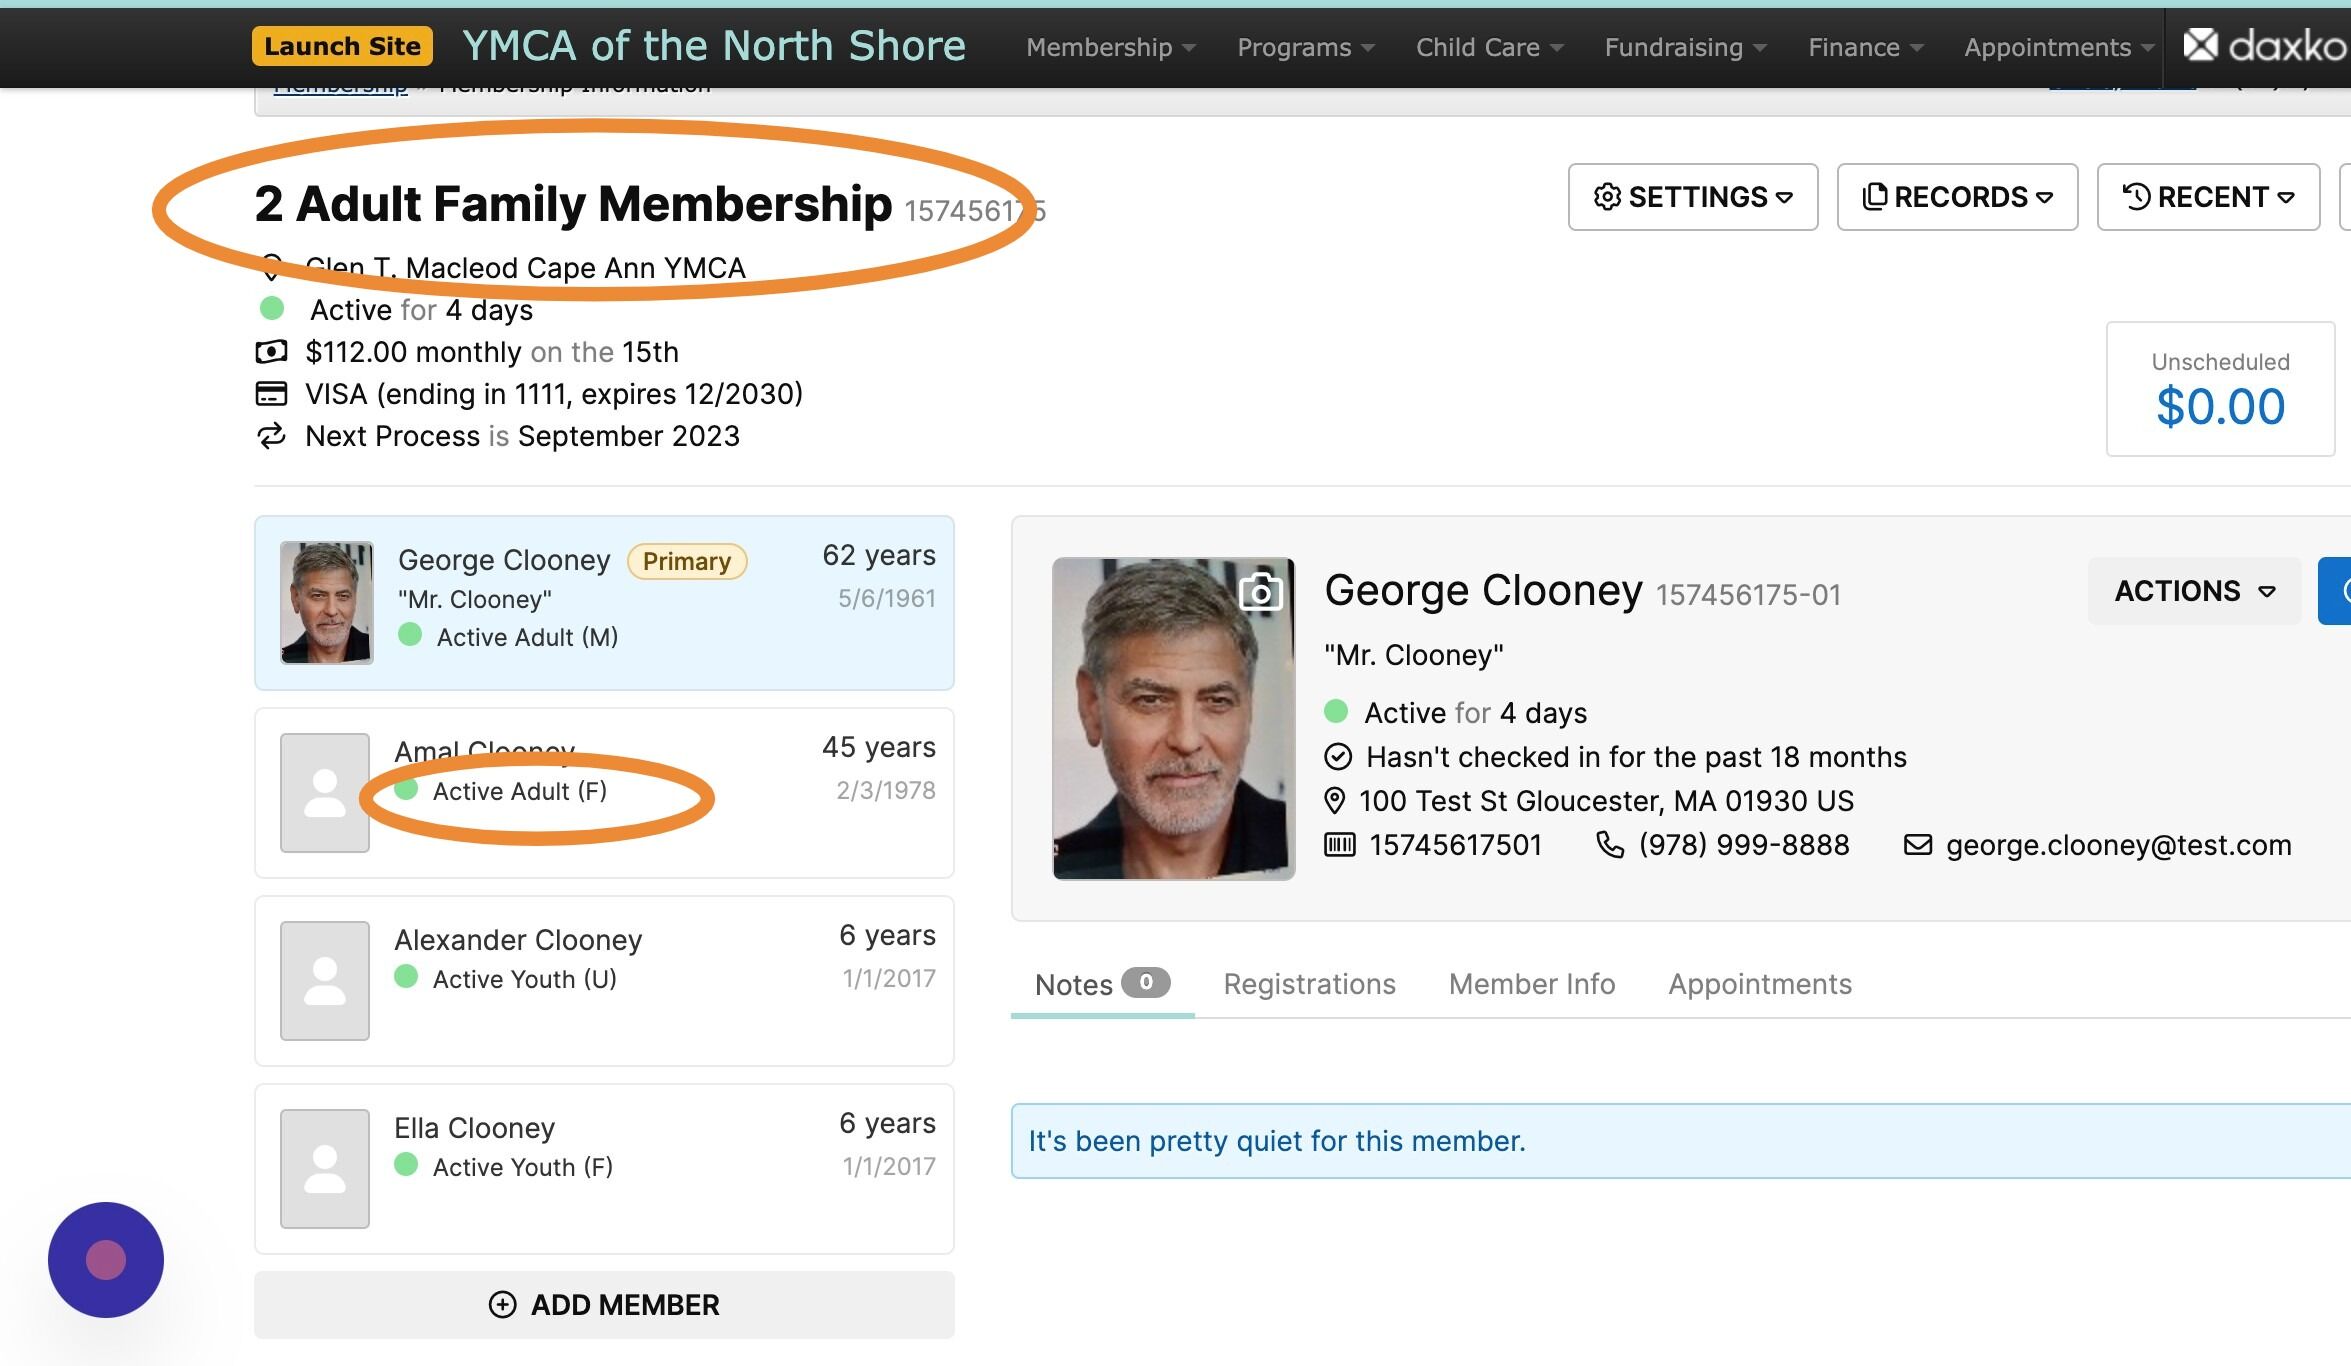
Task: Click the history clock icon in the RECENT button
Action: pyautogui.click(x=2136, y=197)
